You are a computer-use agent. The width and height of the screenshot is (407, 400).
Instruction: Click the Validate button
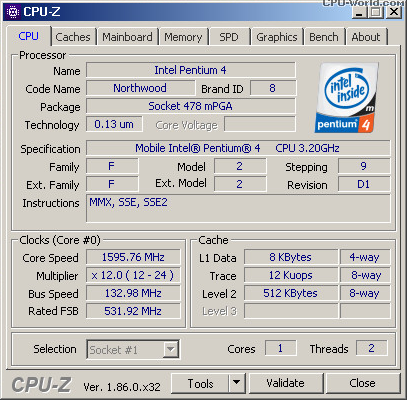pos(285,383)
